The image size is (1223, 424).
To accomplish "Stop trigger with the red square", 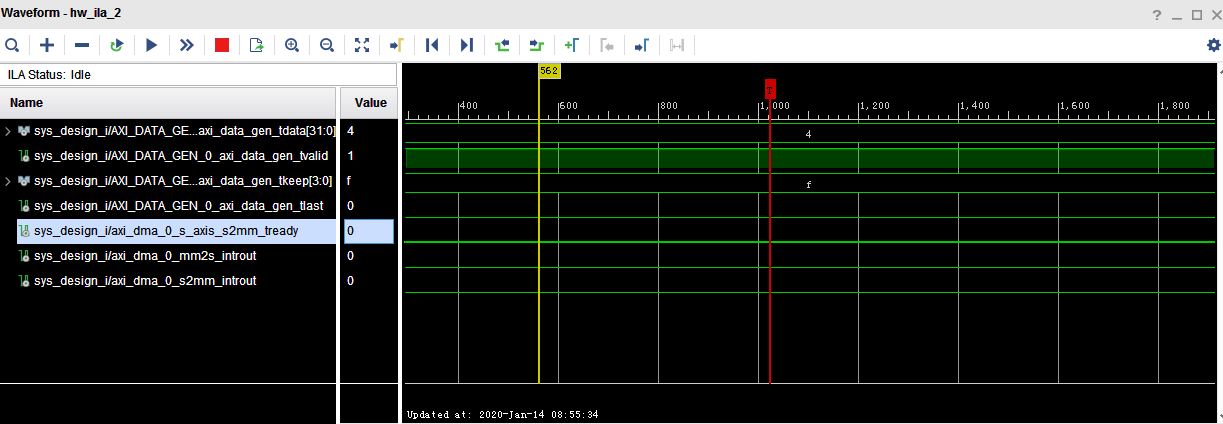I will (222, 45).
